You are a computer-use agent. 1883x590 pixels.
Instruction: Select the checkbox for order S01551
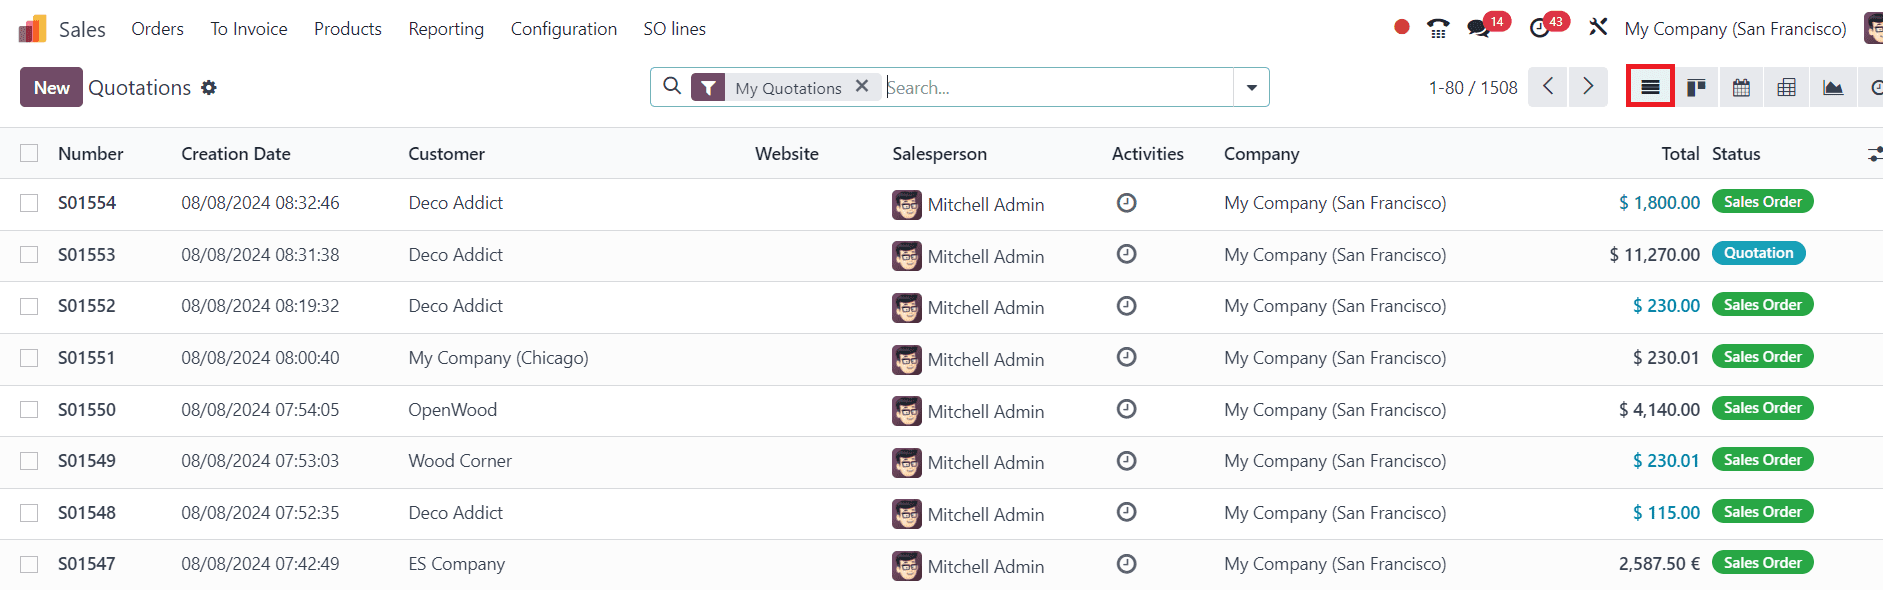[29, 358]
